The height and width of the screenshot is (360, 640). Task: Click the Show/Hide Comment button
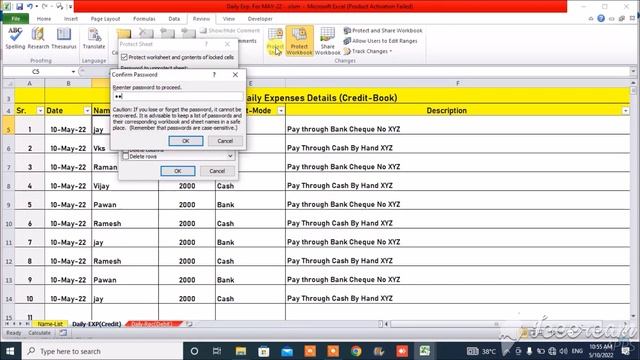(230, 31)
